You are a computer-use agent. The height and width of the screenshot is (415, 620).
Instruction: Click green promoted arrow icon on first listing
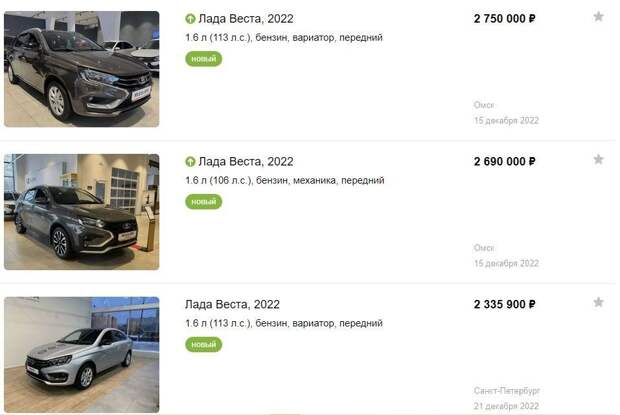pyautogui.click(x=190, y=19)
